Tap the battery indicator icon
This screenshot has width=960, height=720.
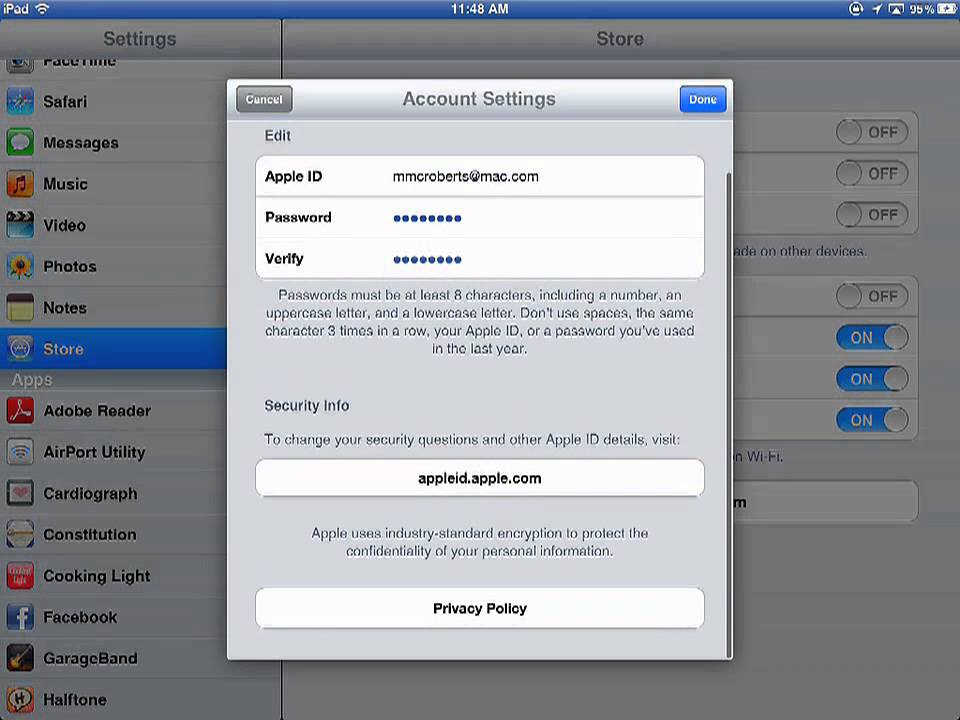tap(947, 9)
